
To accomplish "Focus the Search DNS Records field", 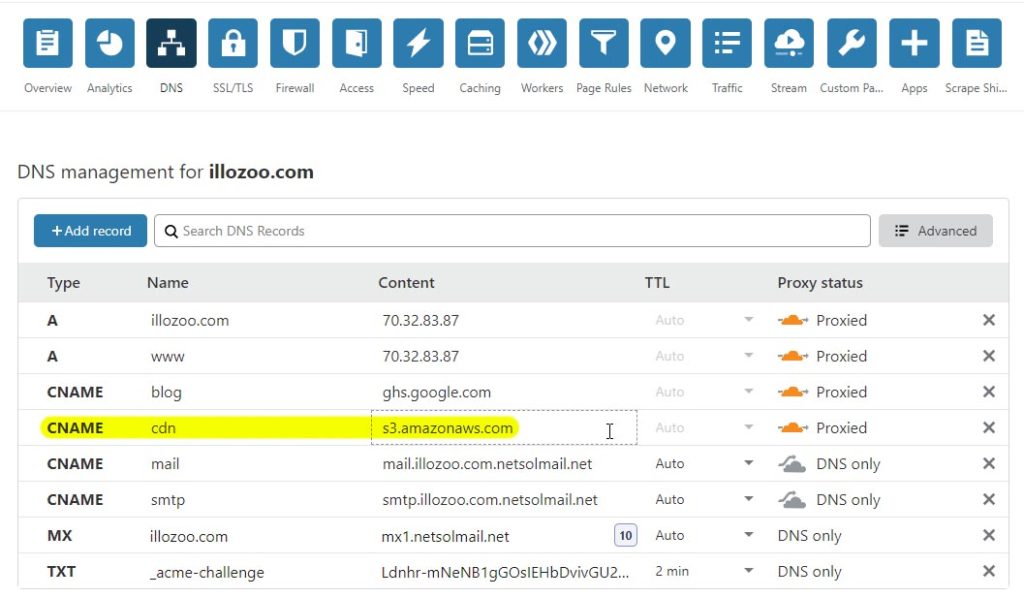I will tap(512, 230).
